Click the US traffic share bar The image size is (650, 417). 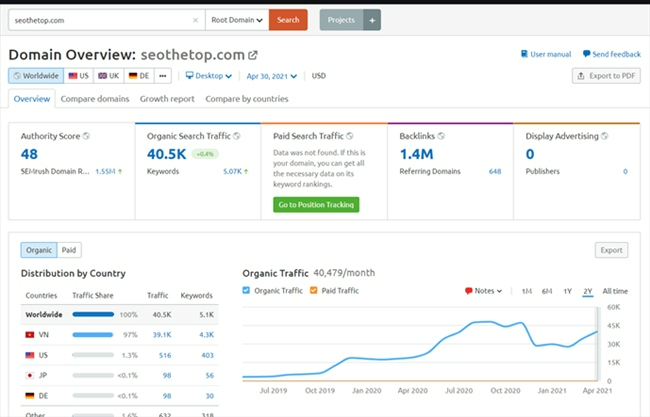pos(93,355)
